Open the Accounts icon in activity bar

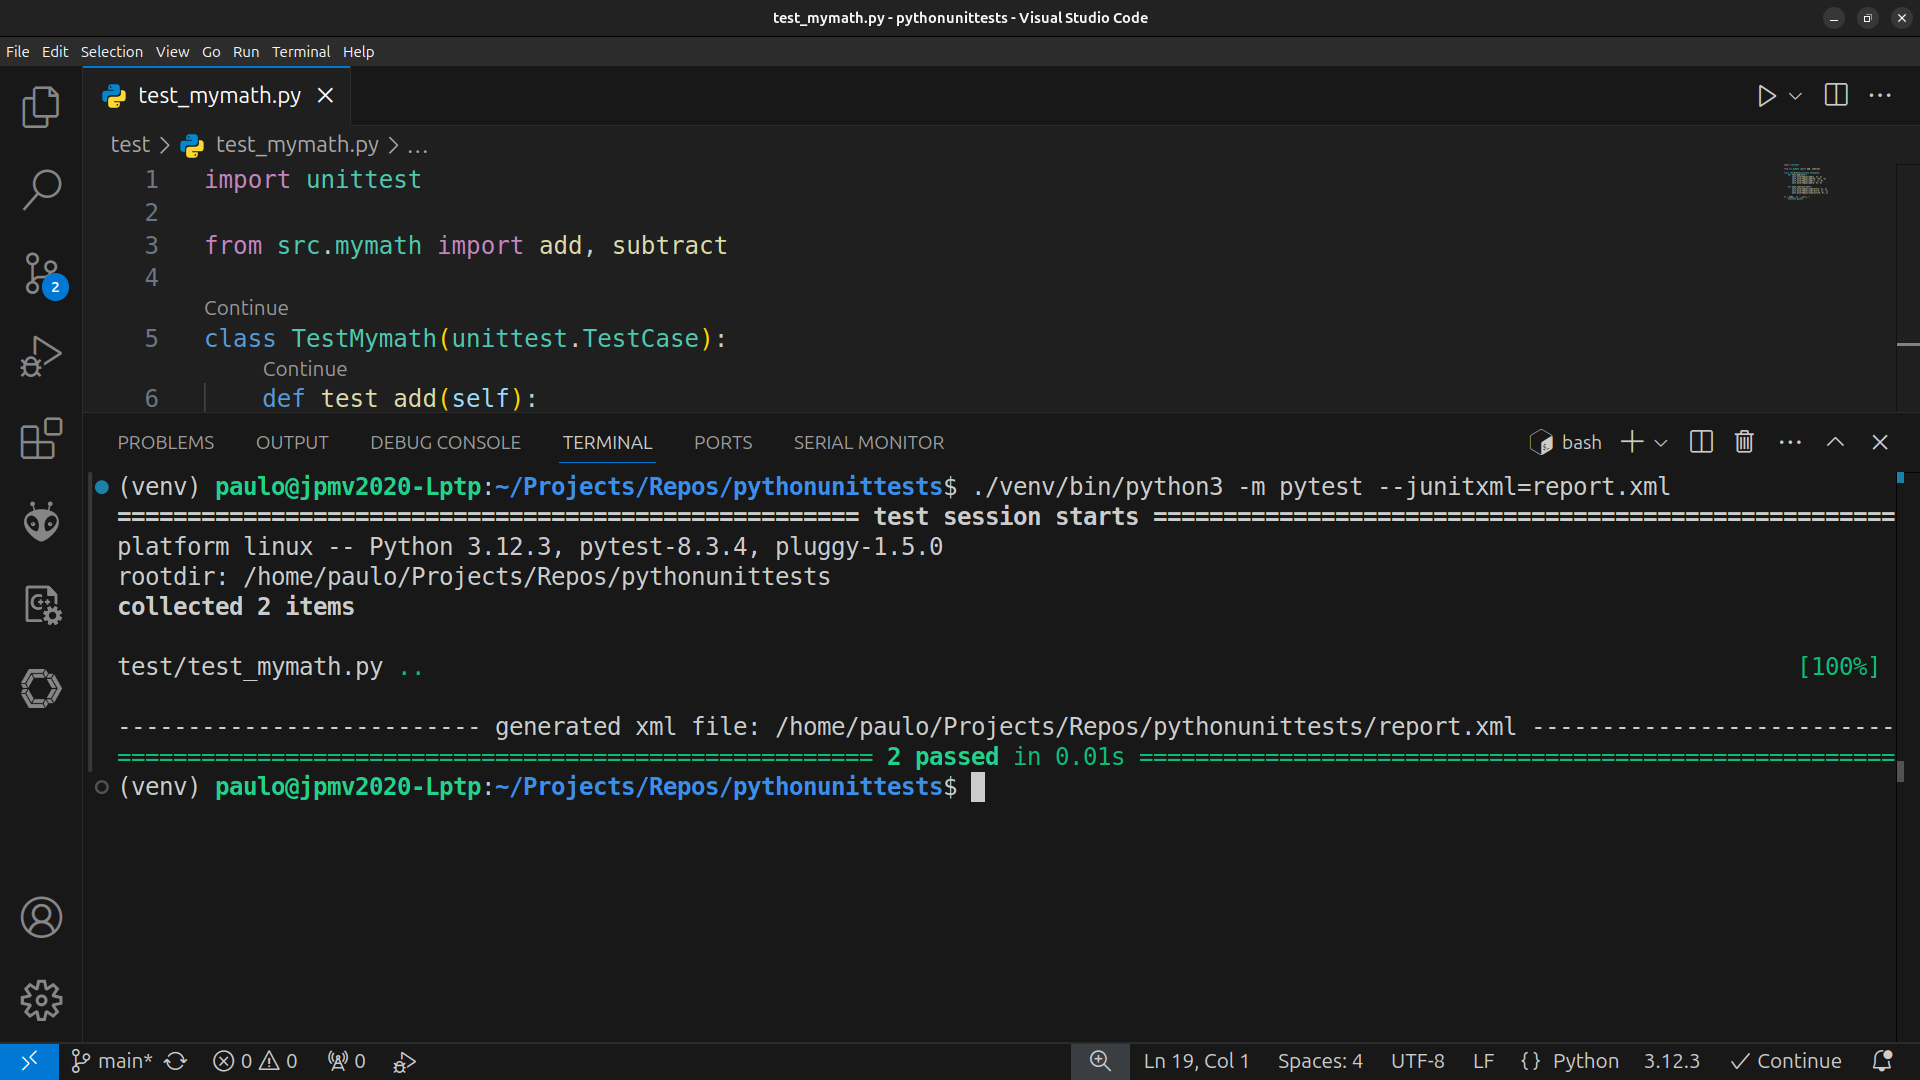41,917
